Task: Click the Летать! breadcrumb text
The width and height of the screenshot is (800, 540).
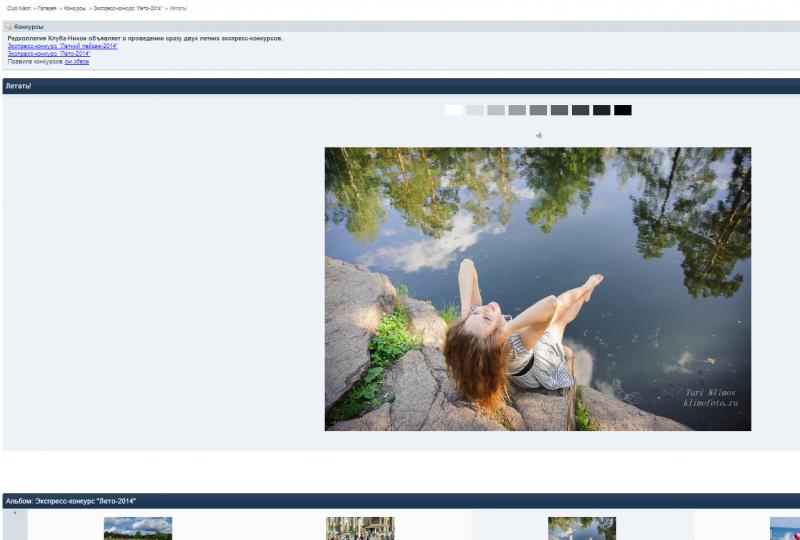Action: pos(178,9)
